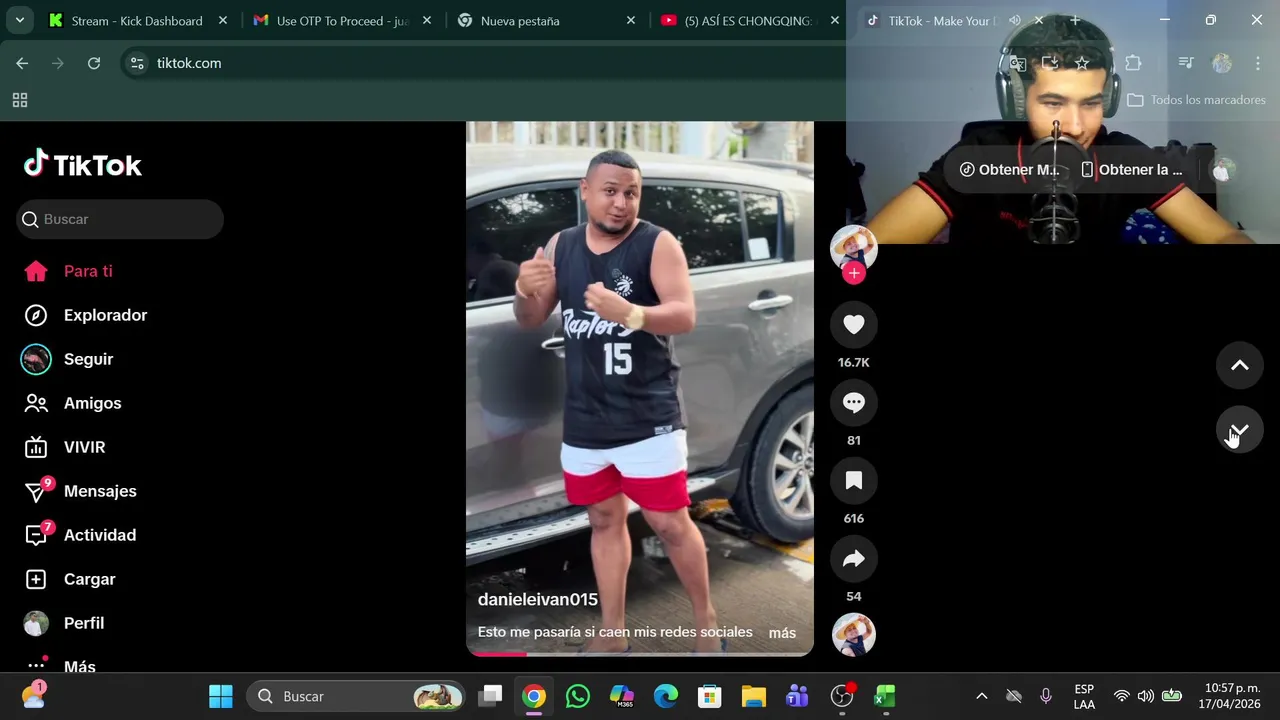
Task: Click the TikTok logo
Action: point(83,164)
